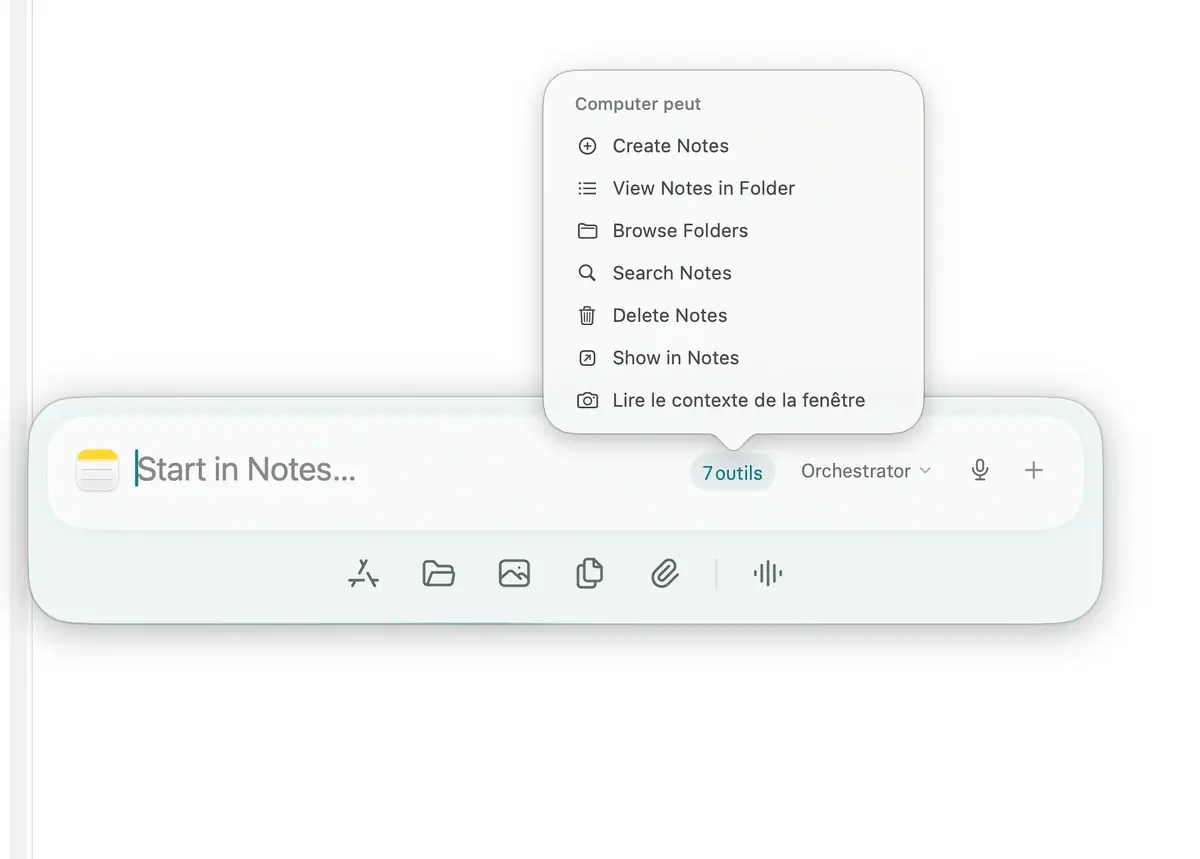Open the Orchestrator model dropdown
This screenshot has width=1200, height=859.
pyautogui.click(x=866, y=471)
